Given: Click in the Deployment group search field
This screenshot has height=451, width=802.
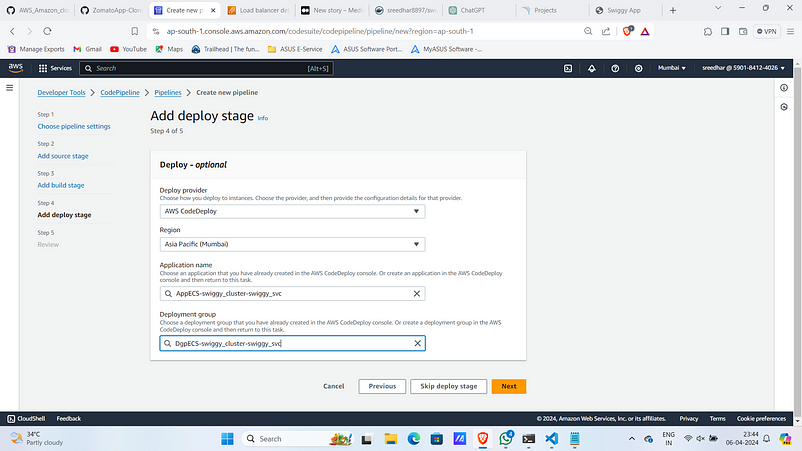Looking at the screenshot, I should click(292, 343).
